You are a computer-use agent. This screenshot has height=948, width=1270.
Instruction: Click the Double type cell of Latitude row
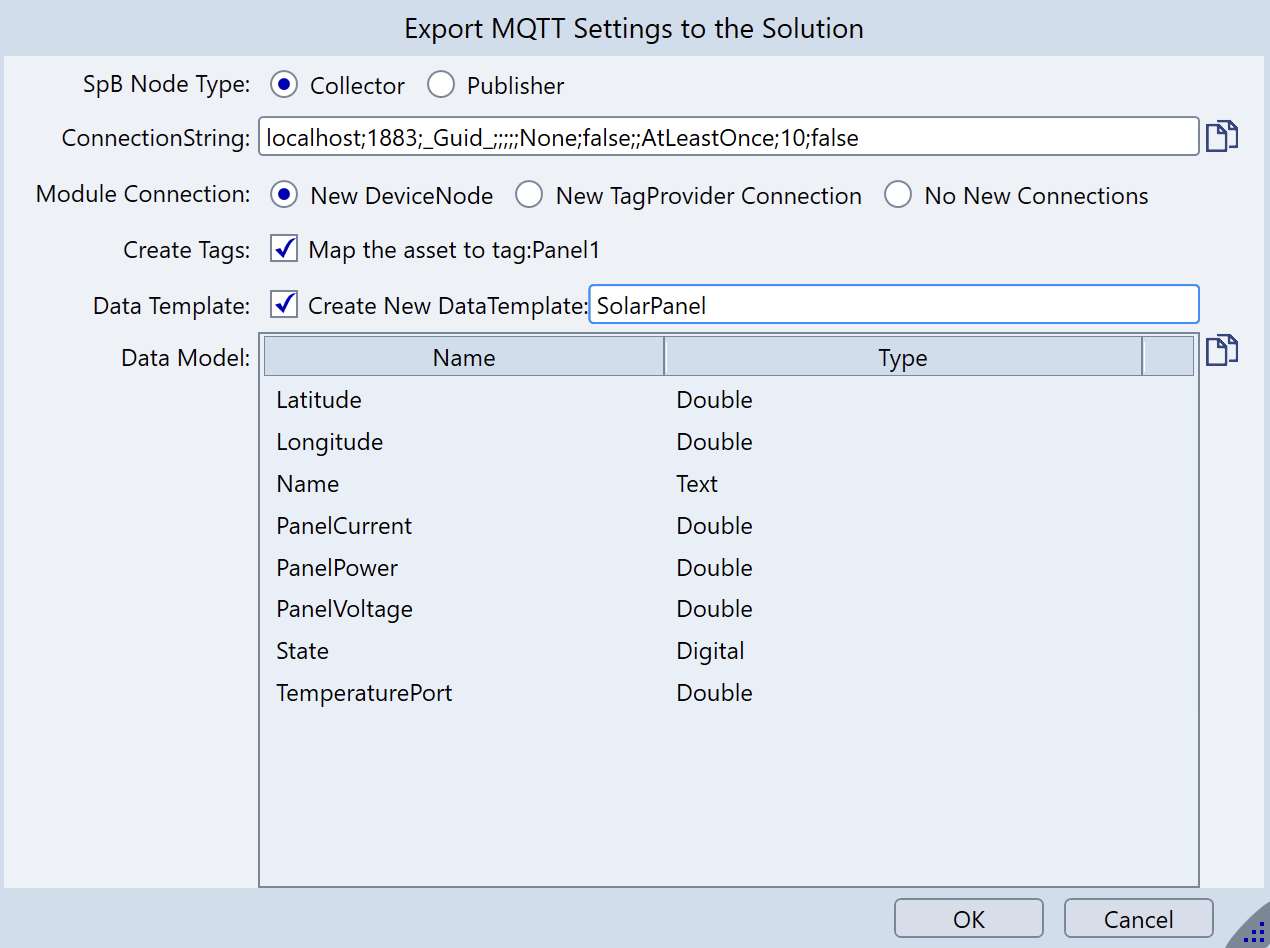(x=714, y=400)
